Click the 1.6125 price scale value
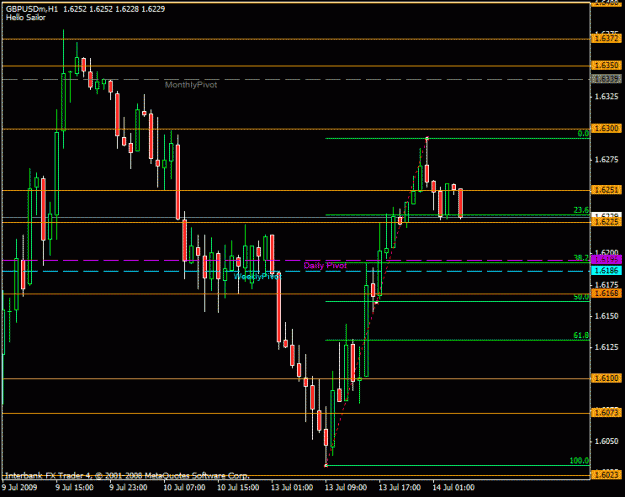This screenshot has width=625, height=497. [607, 348]
